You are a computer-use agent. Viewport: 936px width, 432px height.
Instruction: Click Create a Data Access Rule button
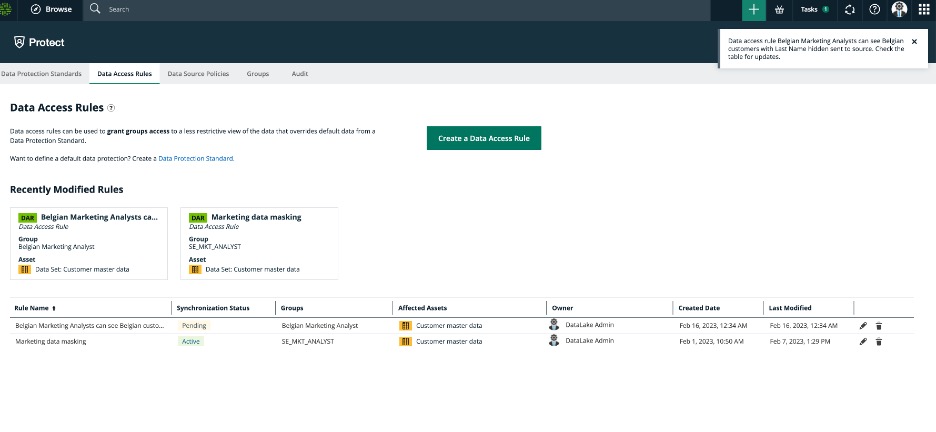tap(484, 138)
